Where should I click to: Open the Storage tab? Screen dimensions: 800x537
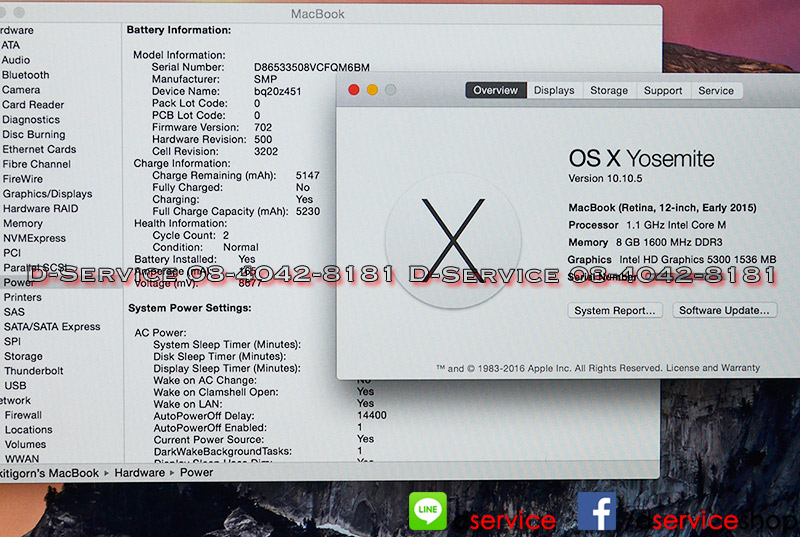(x=609, y=90)
